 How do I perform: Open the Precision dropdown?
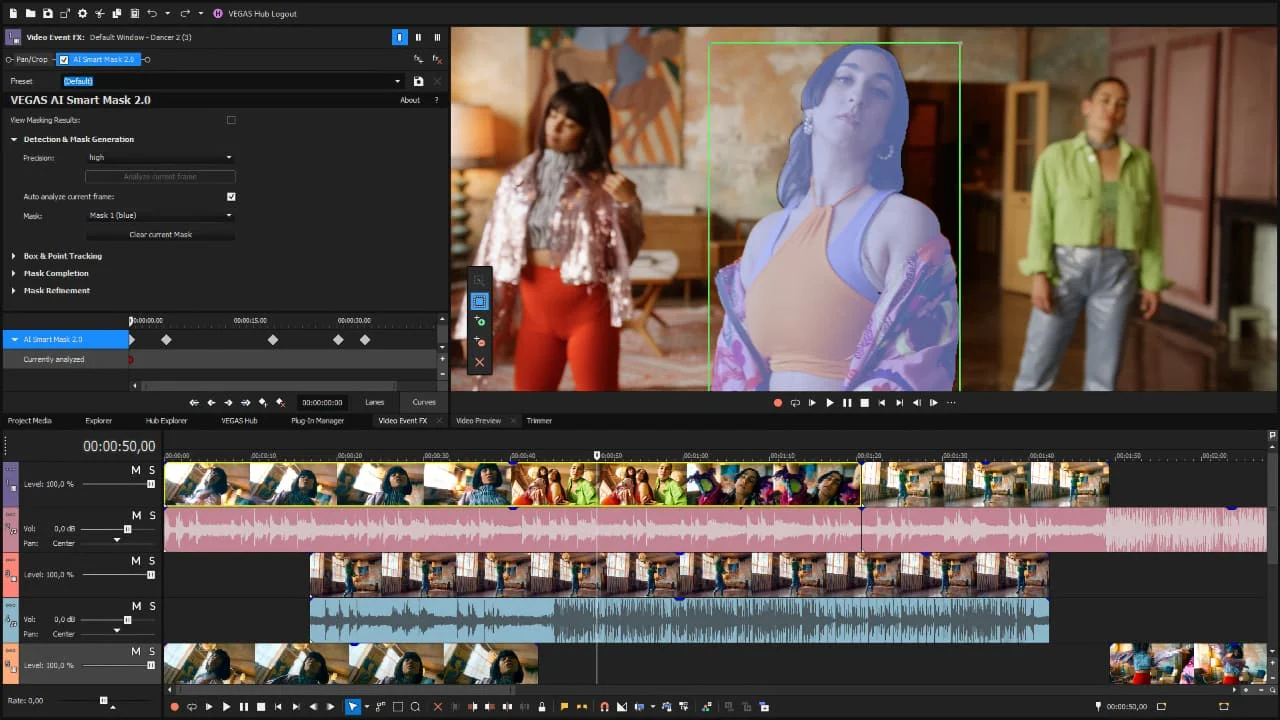pyautogui.click(x=160, y=157)
